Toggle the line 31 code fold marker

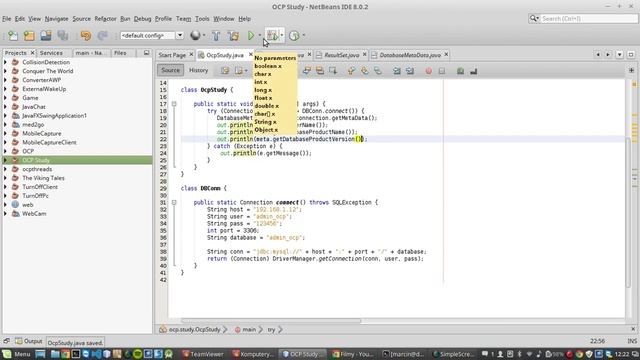click(174, 202)
